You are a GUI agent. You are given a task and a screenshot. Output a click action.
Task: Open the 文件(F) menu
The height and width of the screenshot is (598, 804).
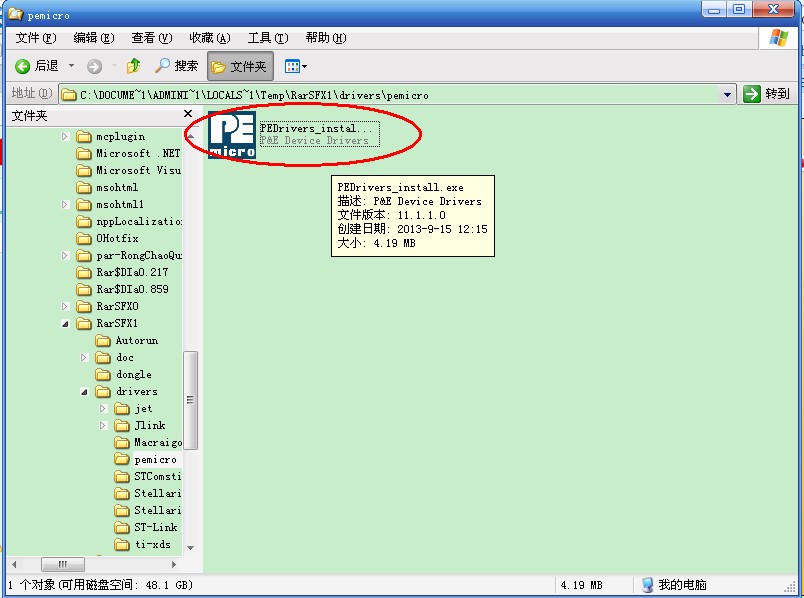pyautogui.click(x=36, y=38)
